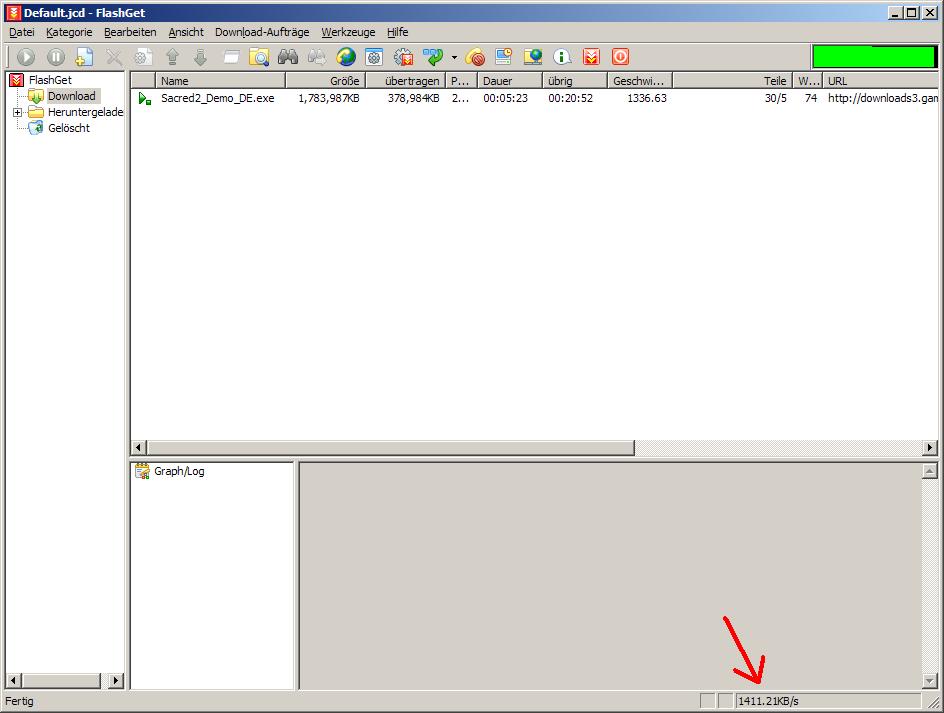Open the scheduler clock monitor icon
The height and width of the screenshot is (713, 944).
503,57
